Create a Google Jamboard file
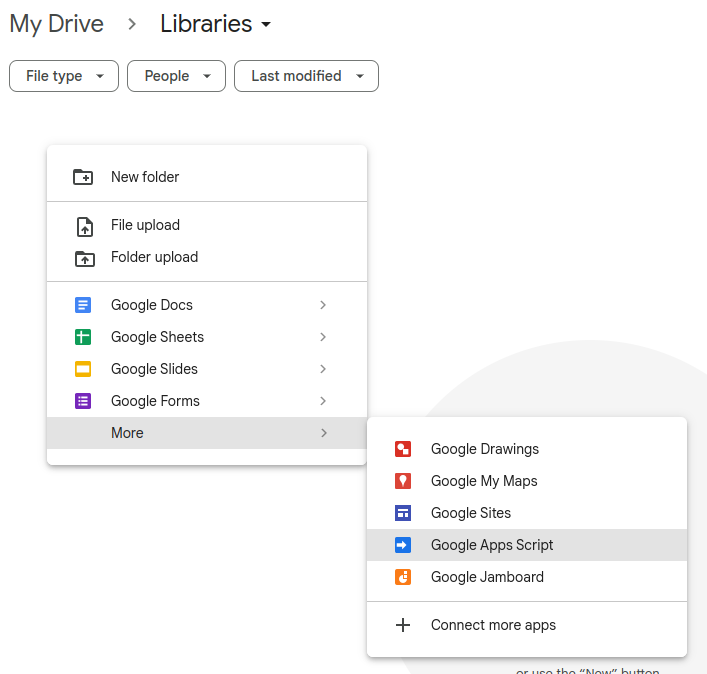Viewport: 707px width, 674px height. click(527, 577)
